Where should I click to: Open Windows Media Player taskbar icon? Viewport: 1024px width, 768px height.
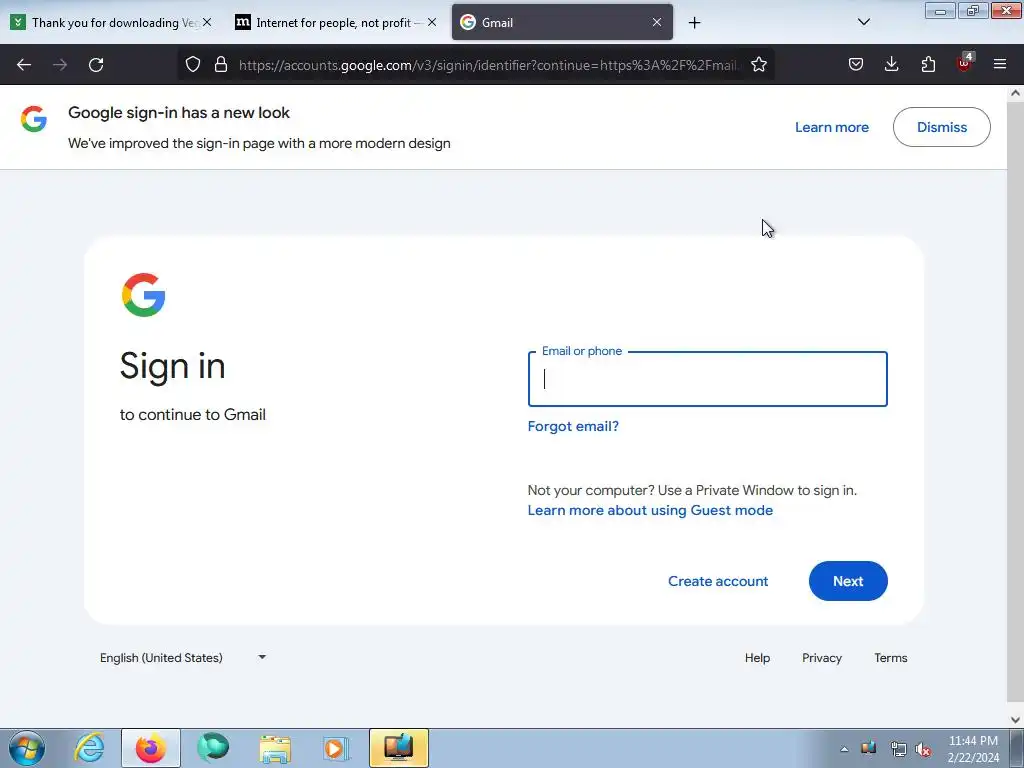[337, 748]
